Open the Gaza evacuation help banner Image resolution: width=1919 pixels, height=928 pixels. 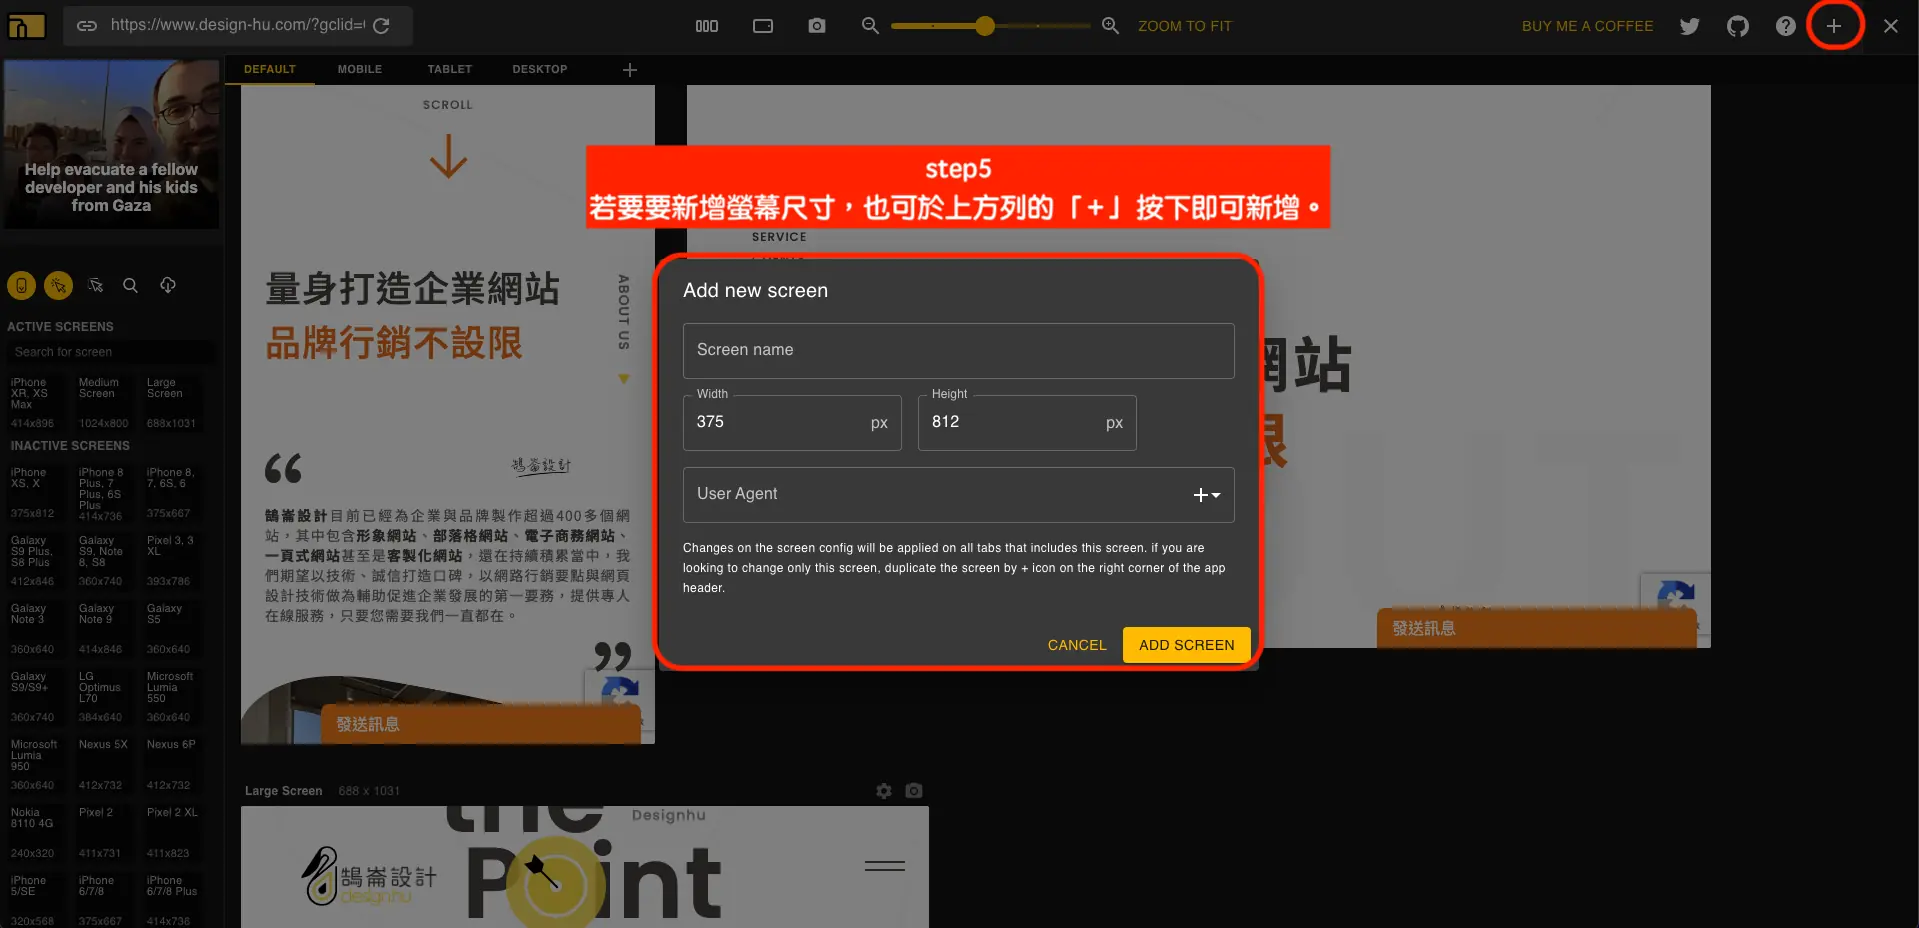111,144
